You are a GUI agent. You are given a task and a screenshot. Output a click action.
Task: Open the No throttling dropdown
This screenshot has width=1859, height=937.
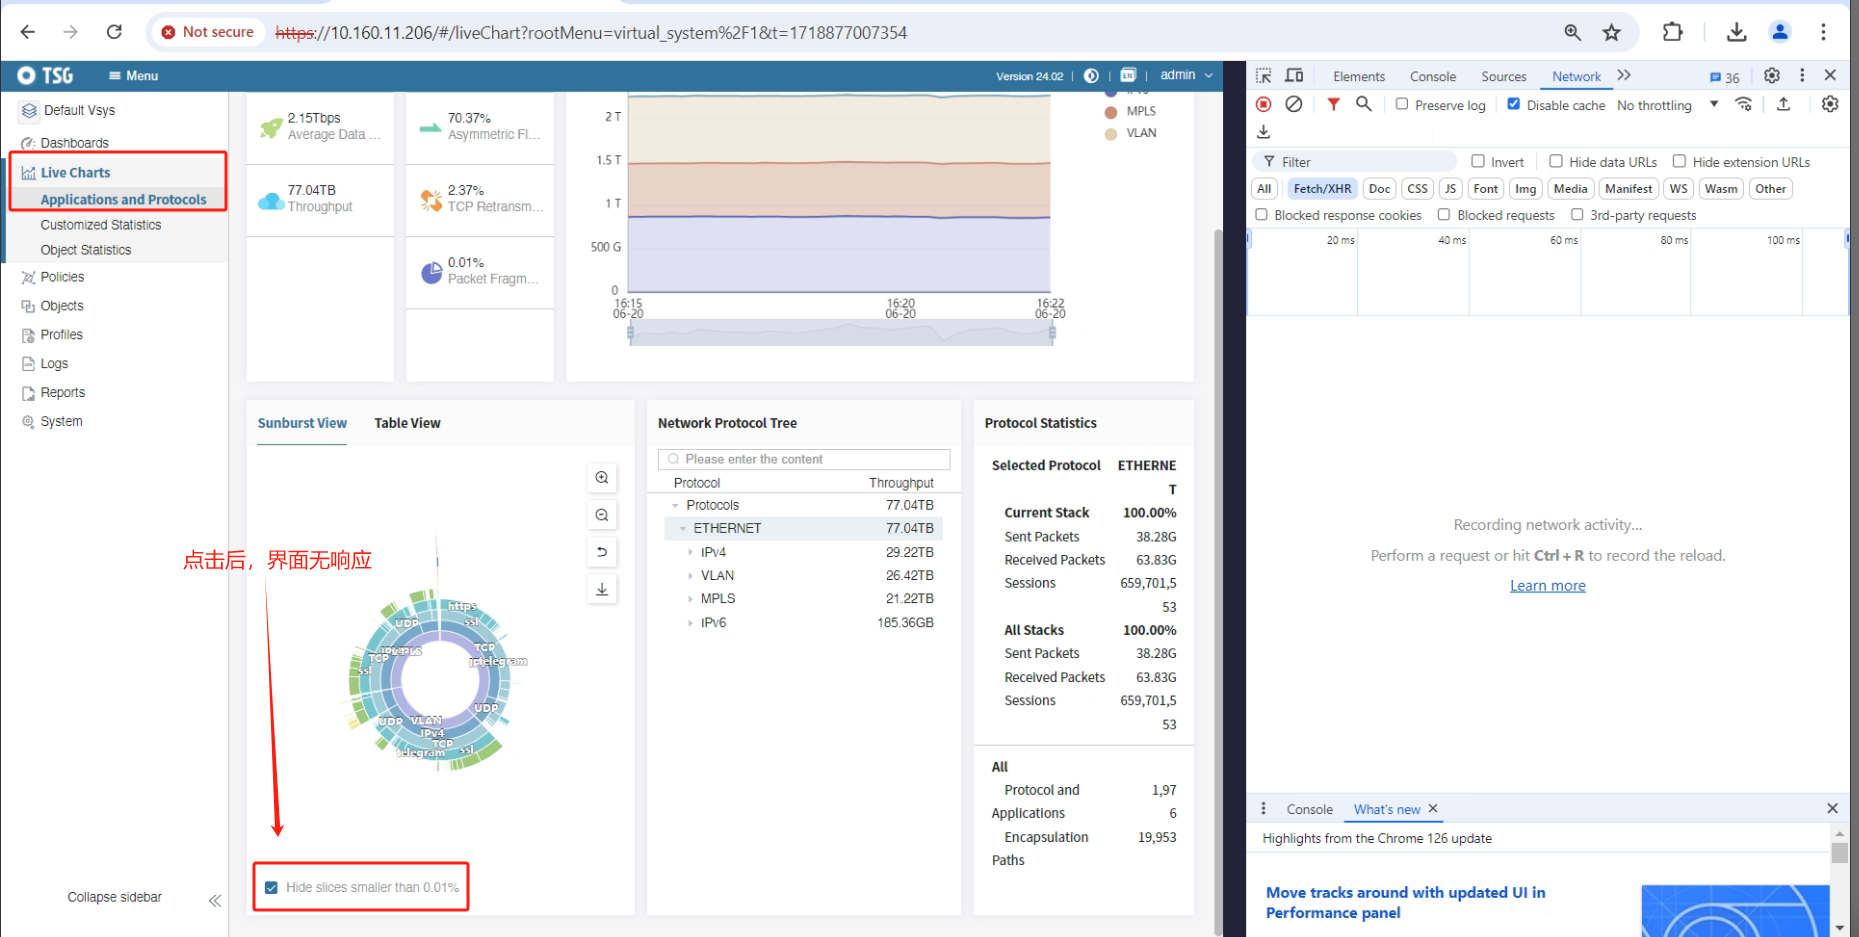tap(1665, 105)
